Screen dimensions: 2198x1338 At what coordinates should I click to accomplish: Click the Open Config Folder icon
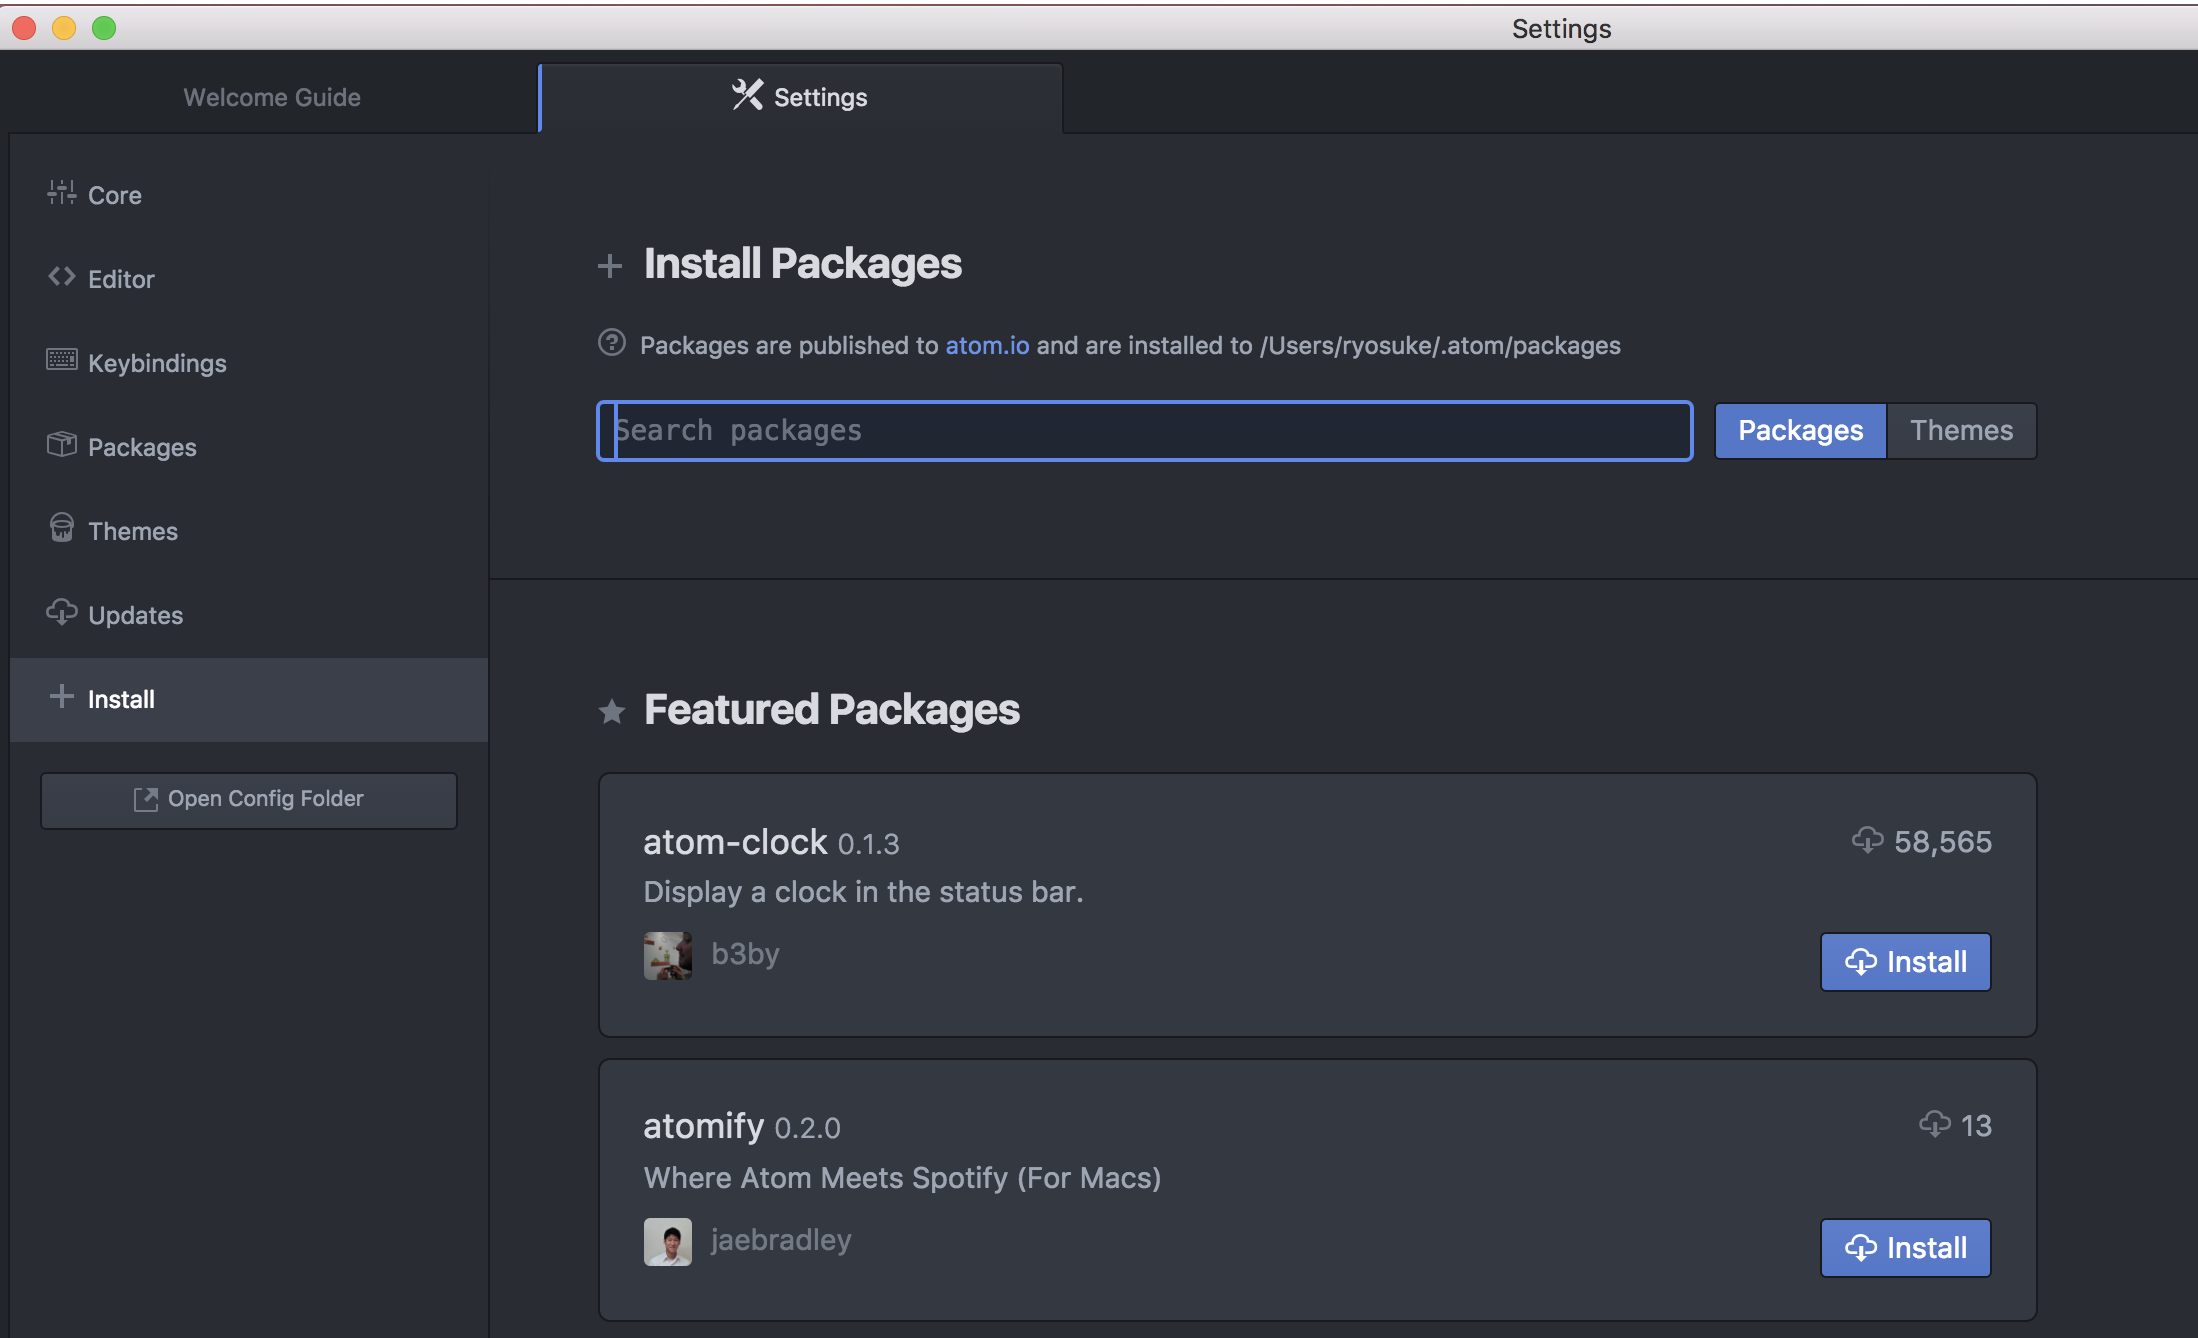pyautogui.click(x=146, y=798)
